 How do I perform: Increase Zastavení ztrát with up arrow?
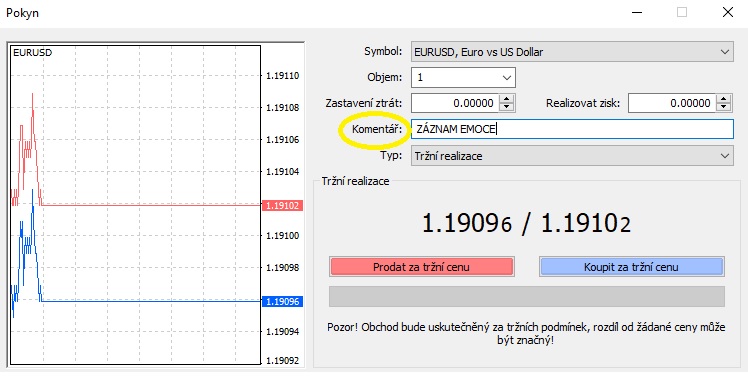pyautogui.click(x=507, y=99)
